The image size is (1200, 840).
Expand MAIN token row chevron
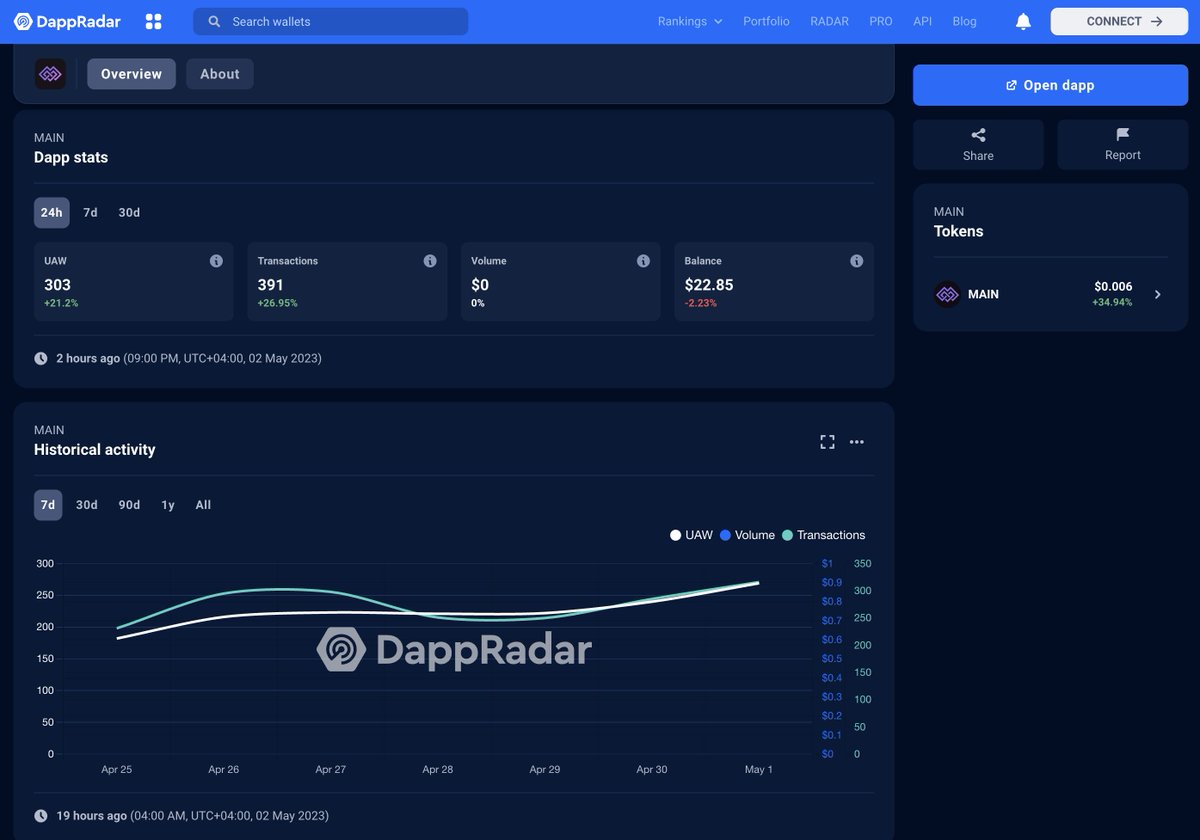[1158, 295]
